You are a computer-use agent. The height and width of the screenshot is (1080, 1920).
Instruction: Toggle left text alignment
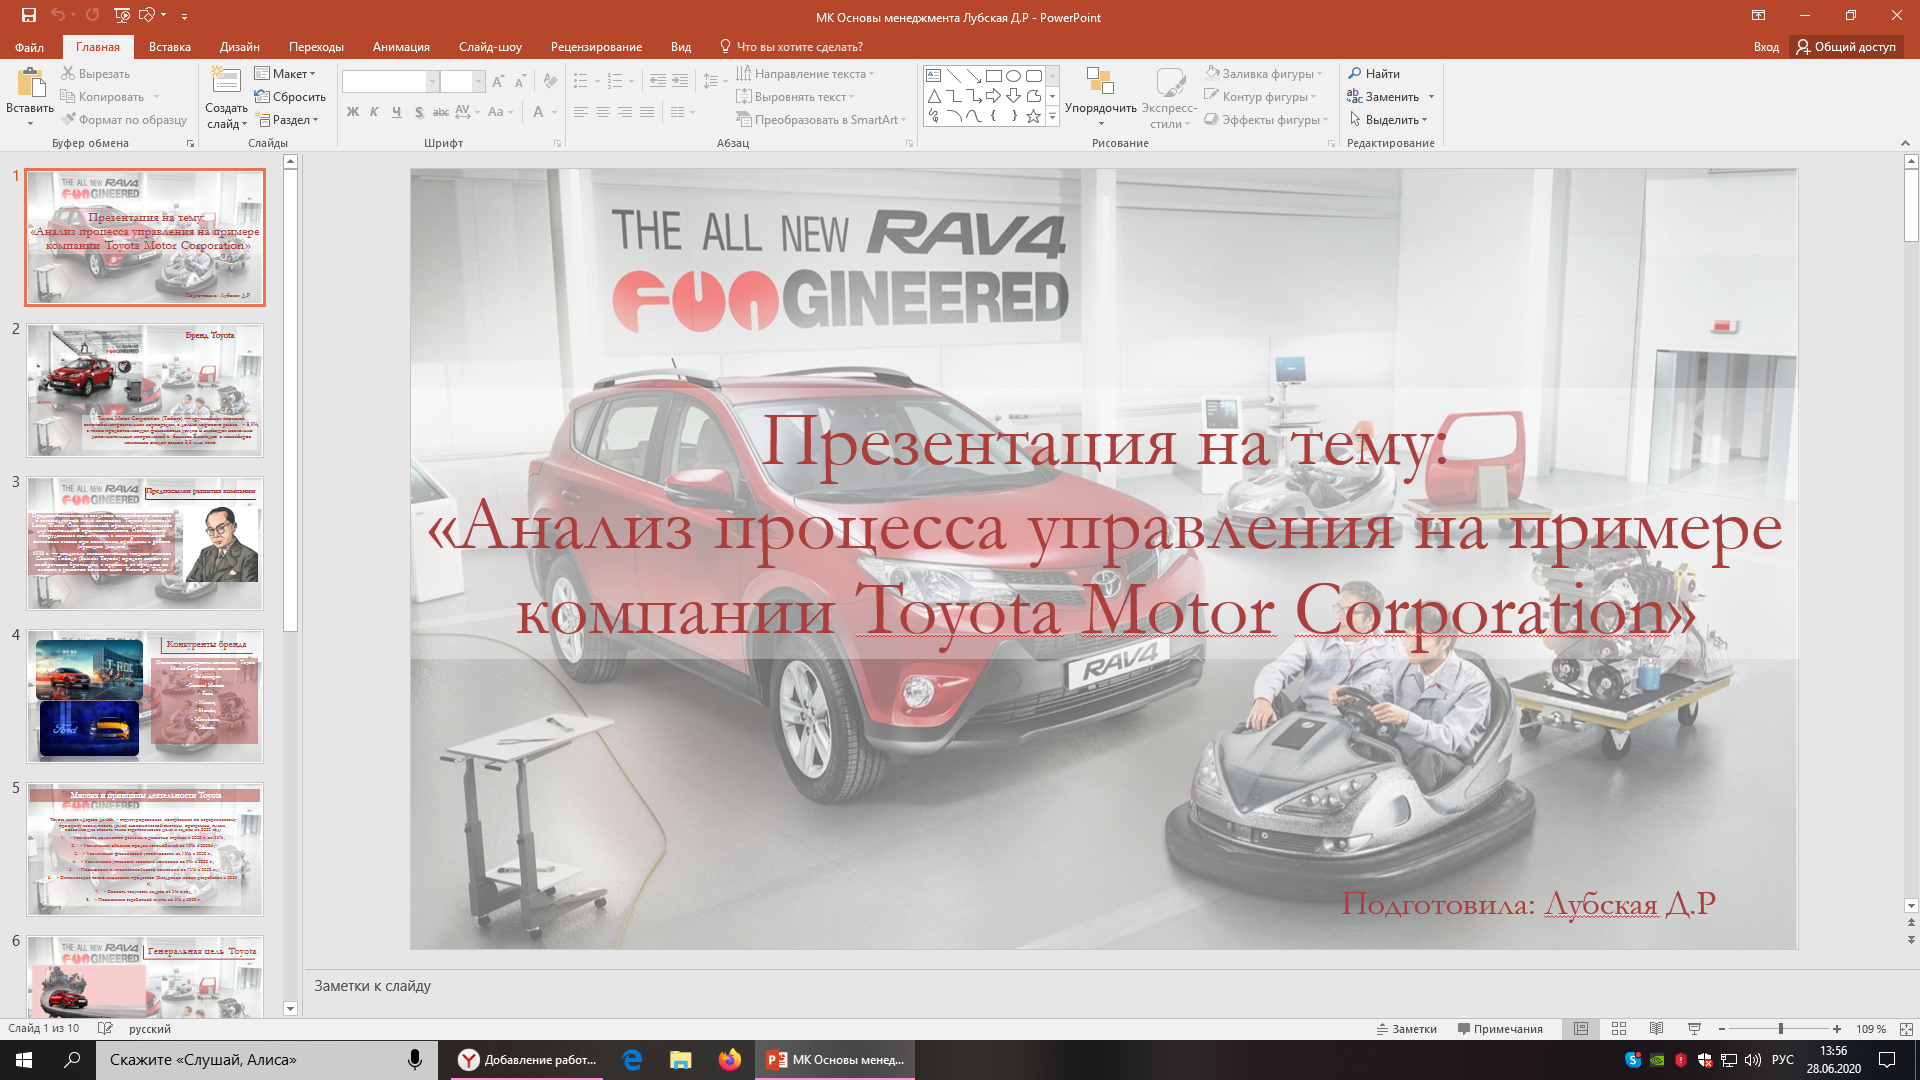(x=581, y=112)
